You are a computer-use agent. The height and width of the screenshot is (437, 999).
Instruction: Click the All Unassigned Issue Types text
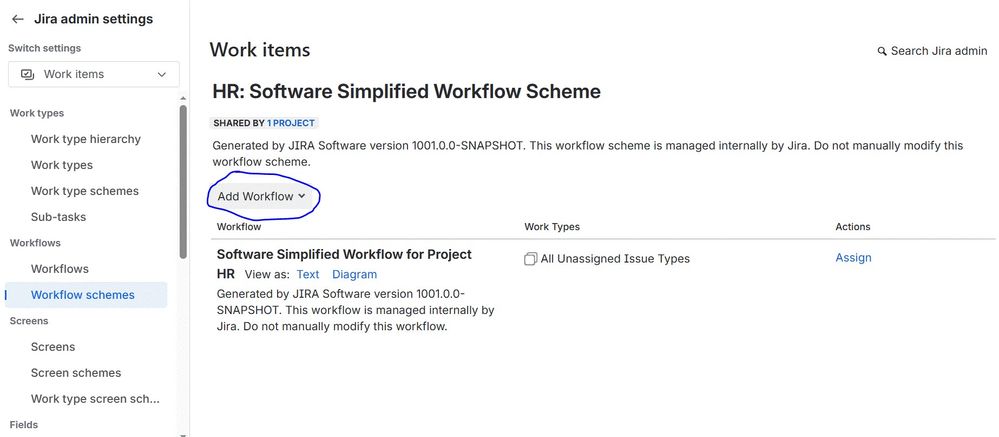[615, 259]
